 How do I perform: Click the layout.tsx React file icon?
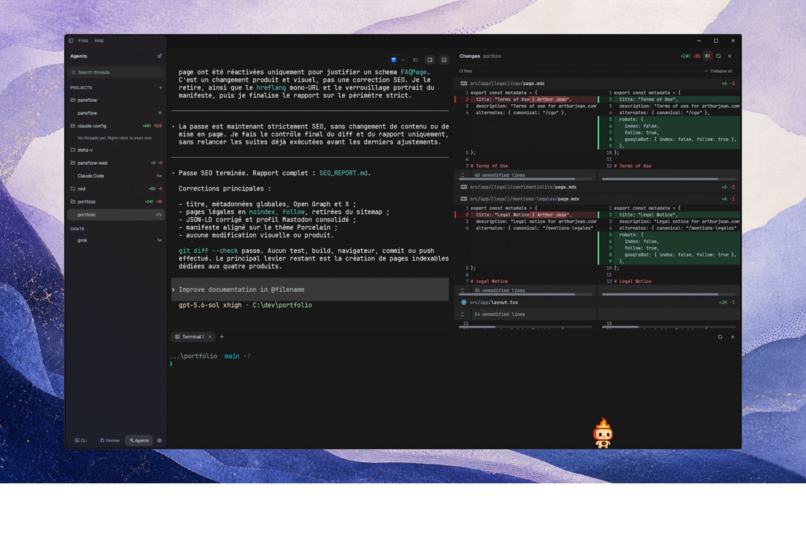(464, 303)
